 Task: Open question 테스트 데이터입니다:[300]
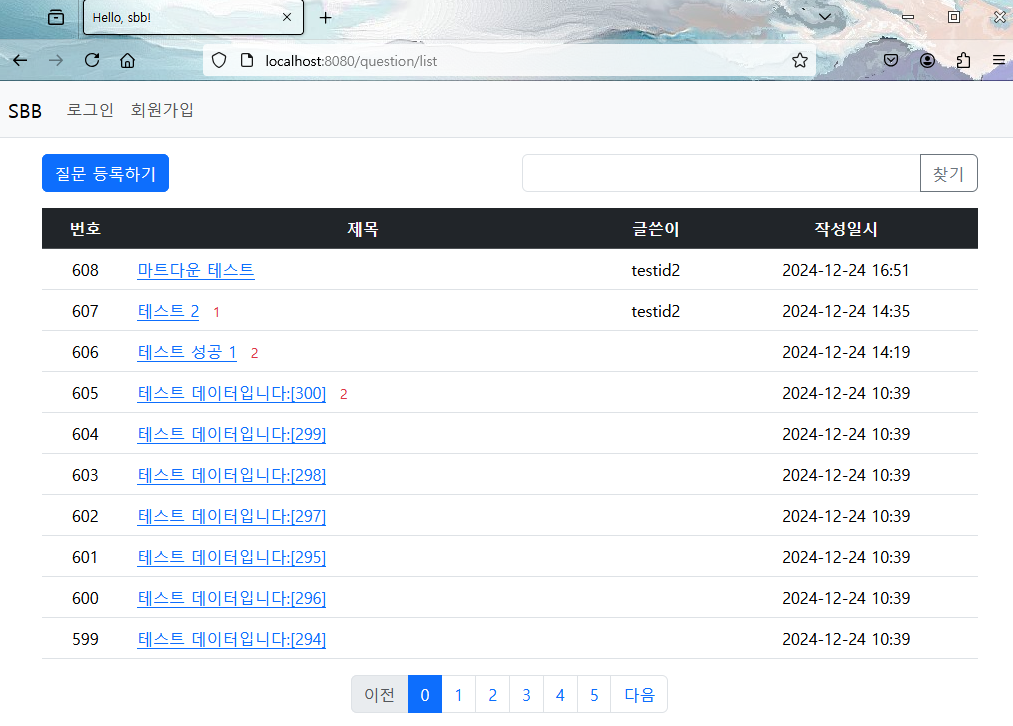click(x=231, y=393)
